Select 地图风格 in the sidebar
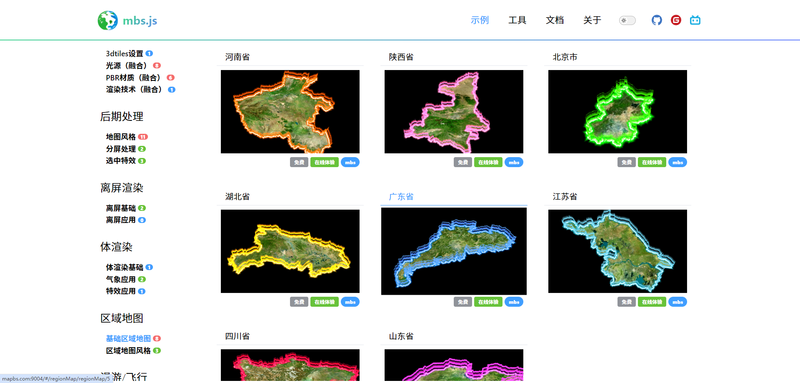800x383 pixels. [121, 137]
